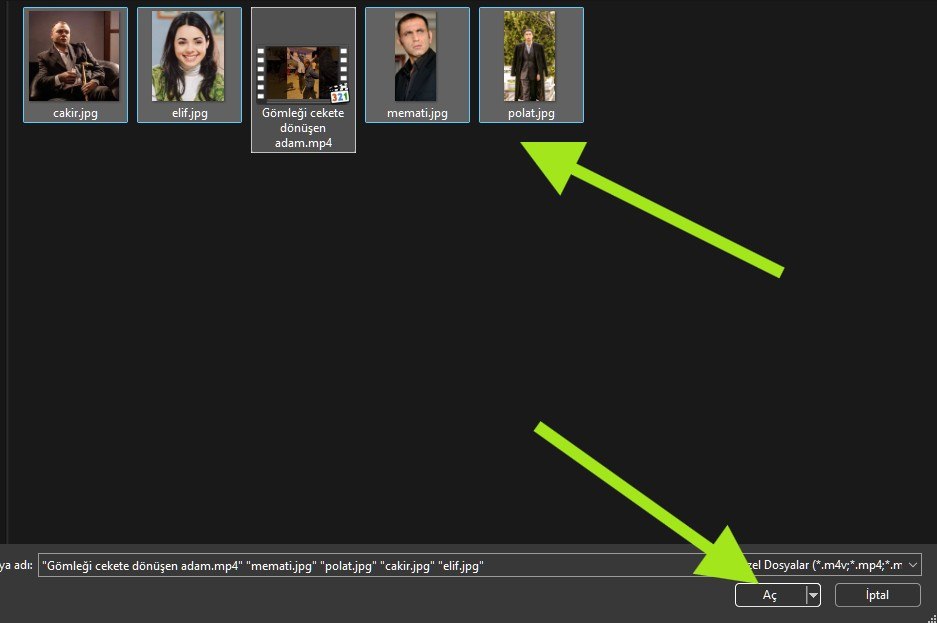Screen dimensions: 937x623
Task: Click the 'ya adı:' file name label
Action: pos(16,565)
